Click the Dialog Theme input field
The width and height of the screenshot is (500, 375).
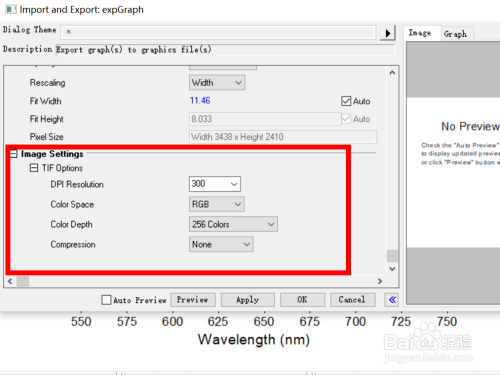[218, 32]
